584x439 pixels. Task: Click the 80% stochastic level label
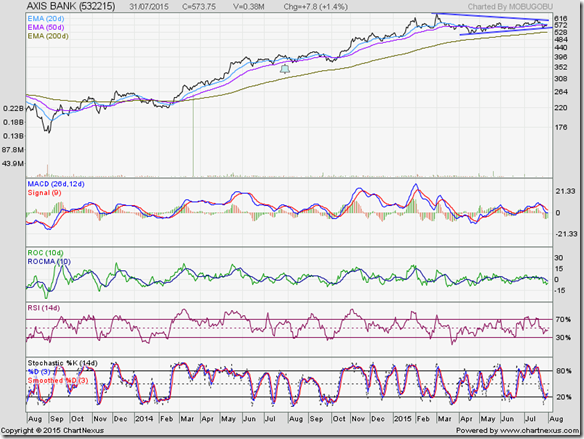(x=564, y=371)
